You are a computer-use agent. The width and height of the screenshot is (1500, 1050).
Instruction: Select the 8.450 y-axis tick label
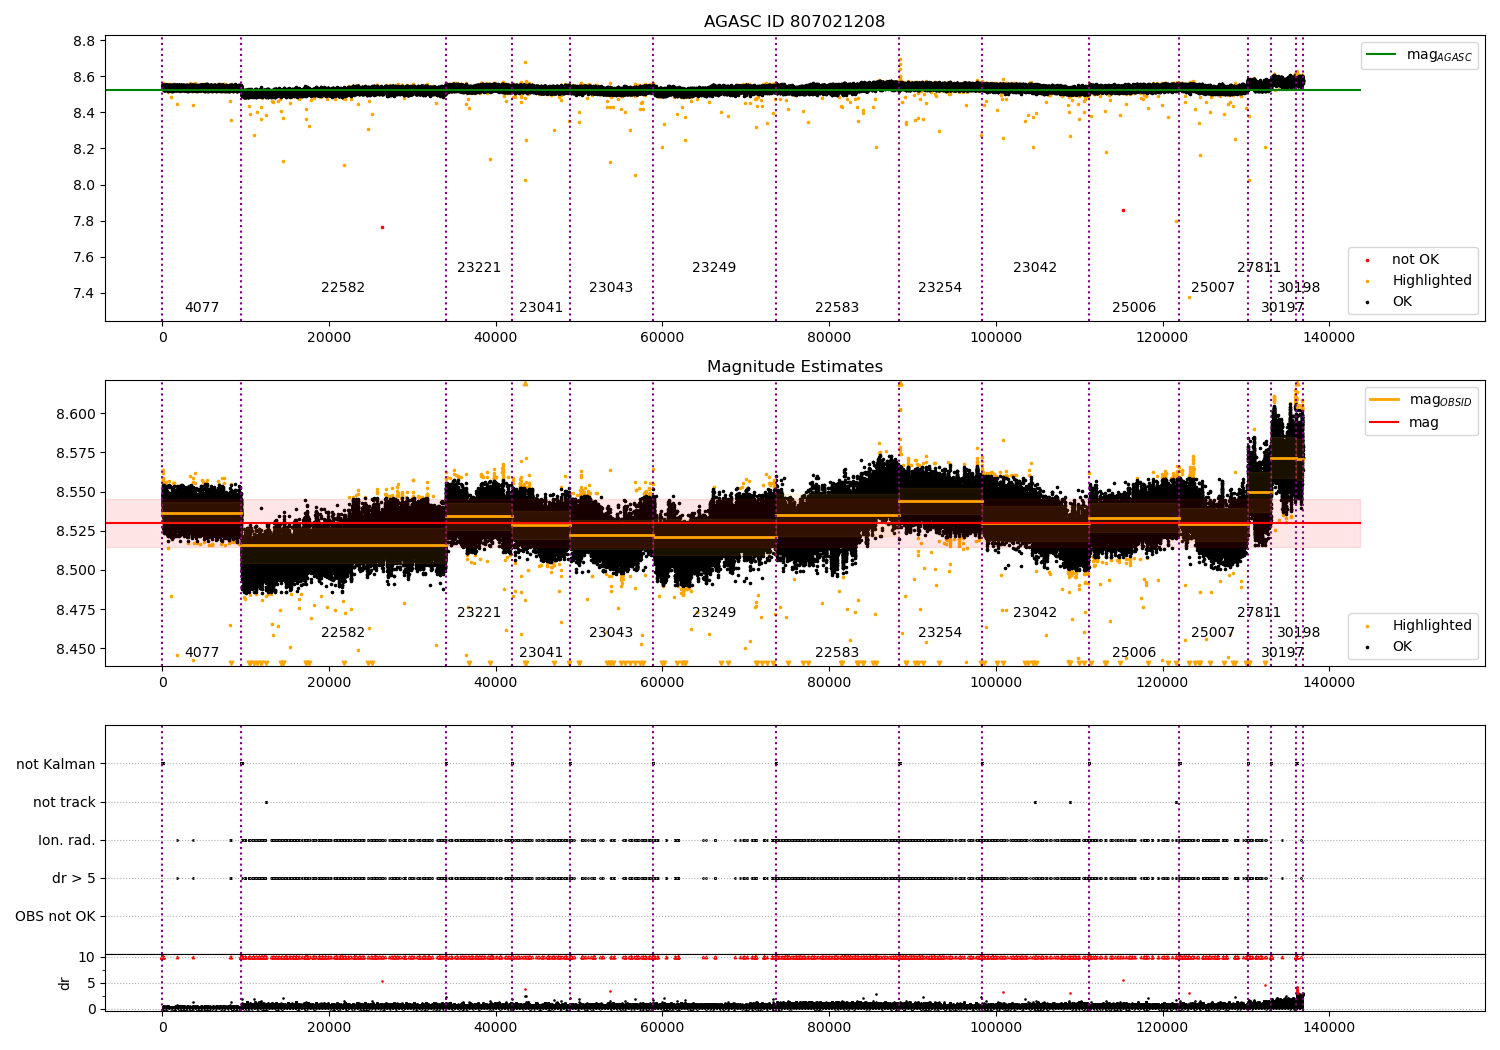[77, 650]
